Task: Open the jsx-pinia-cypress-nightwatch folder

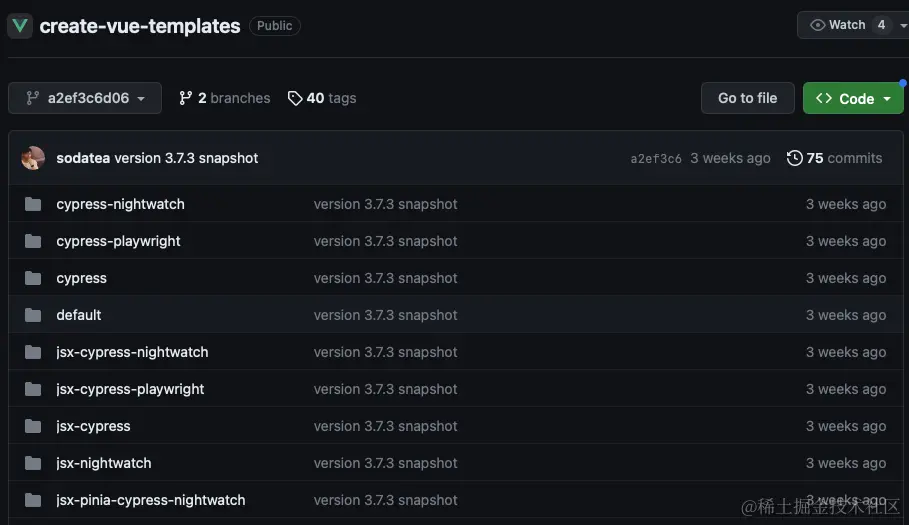Action: point(151,500)
